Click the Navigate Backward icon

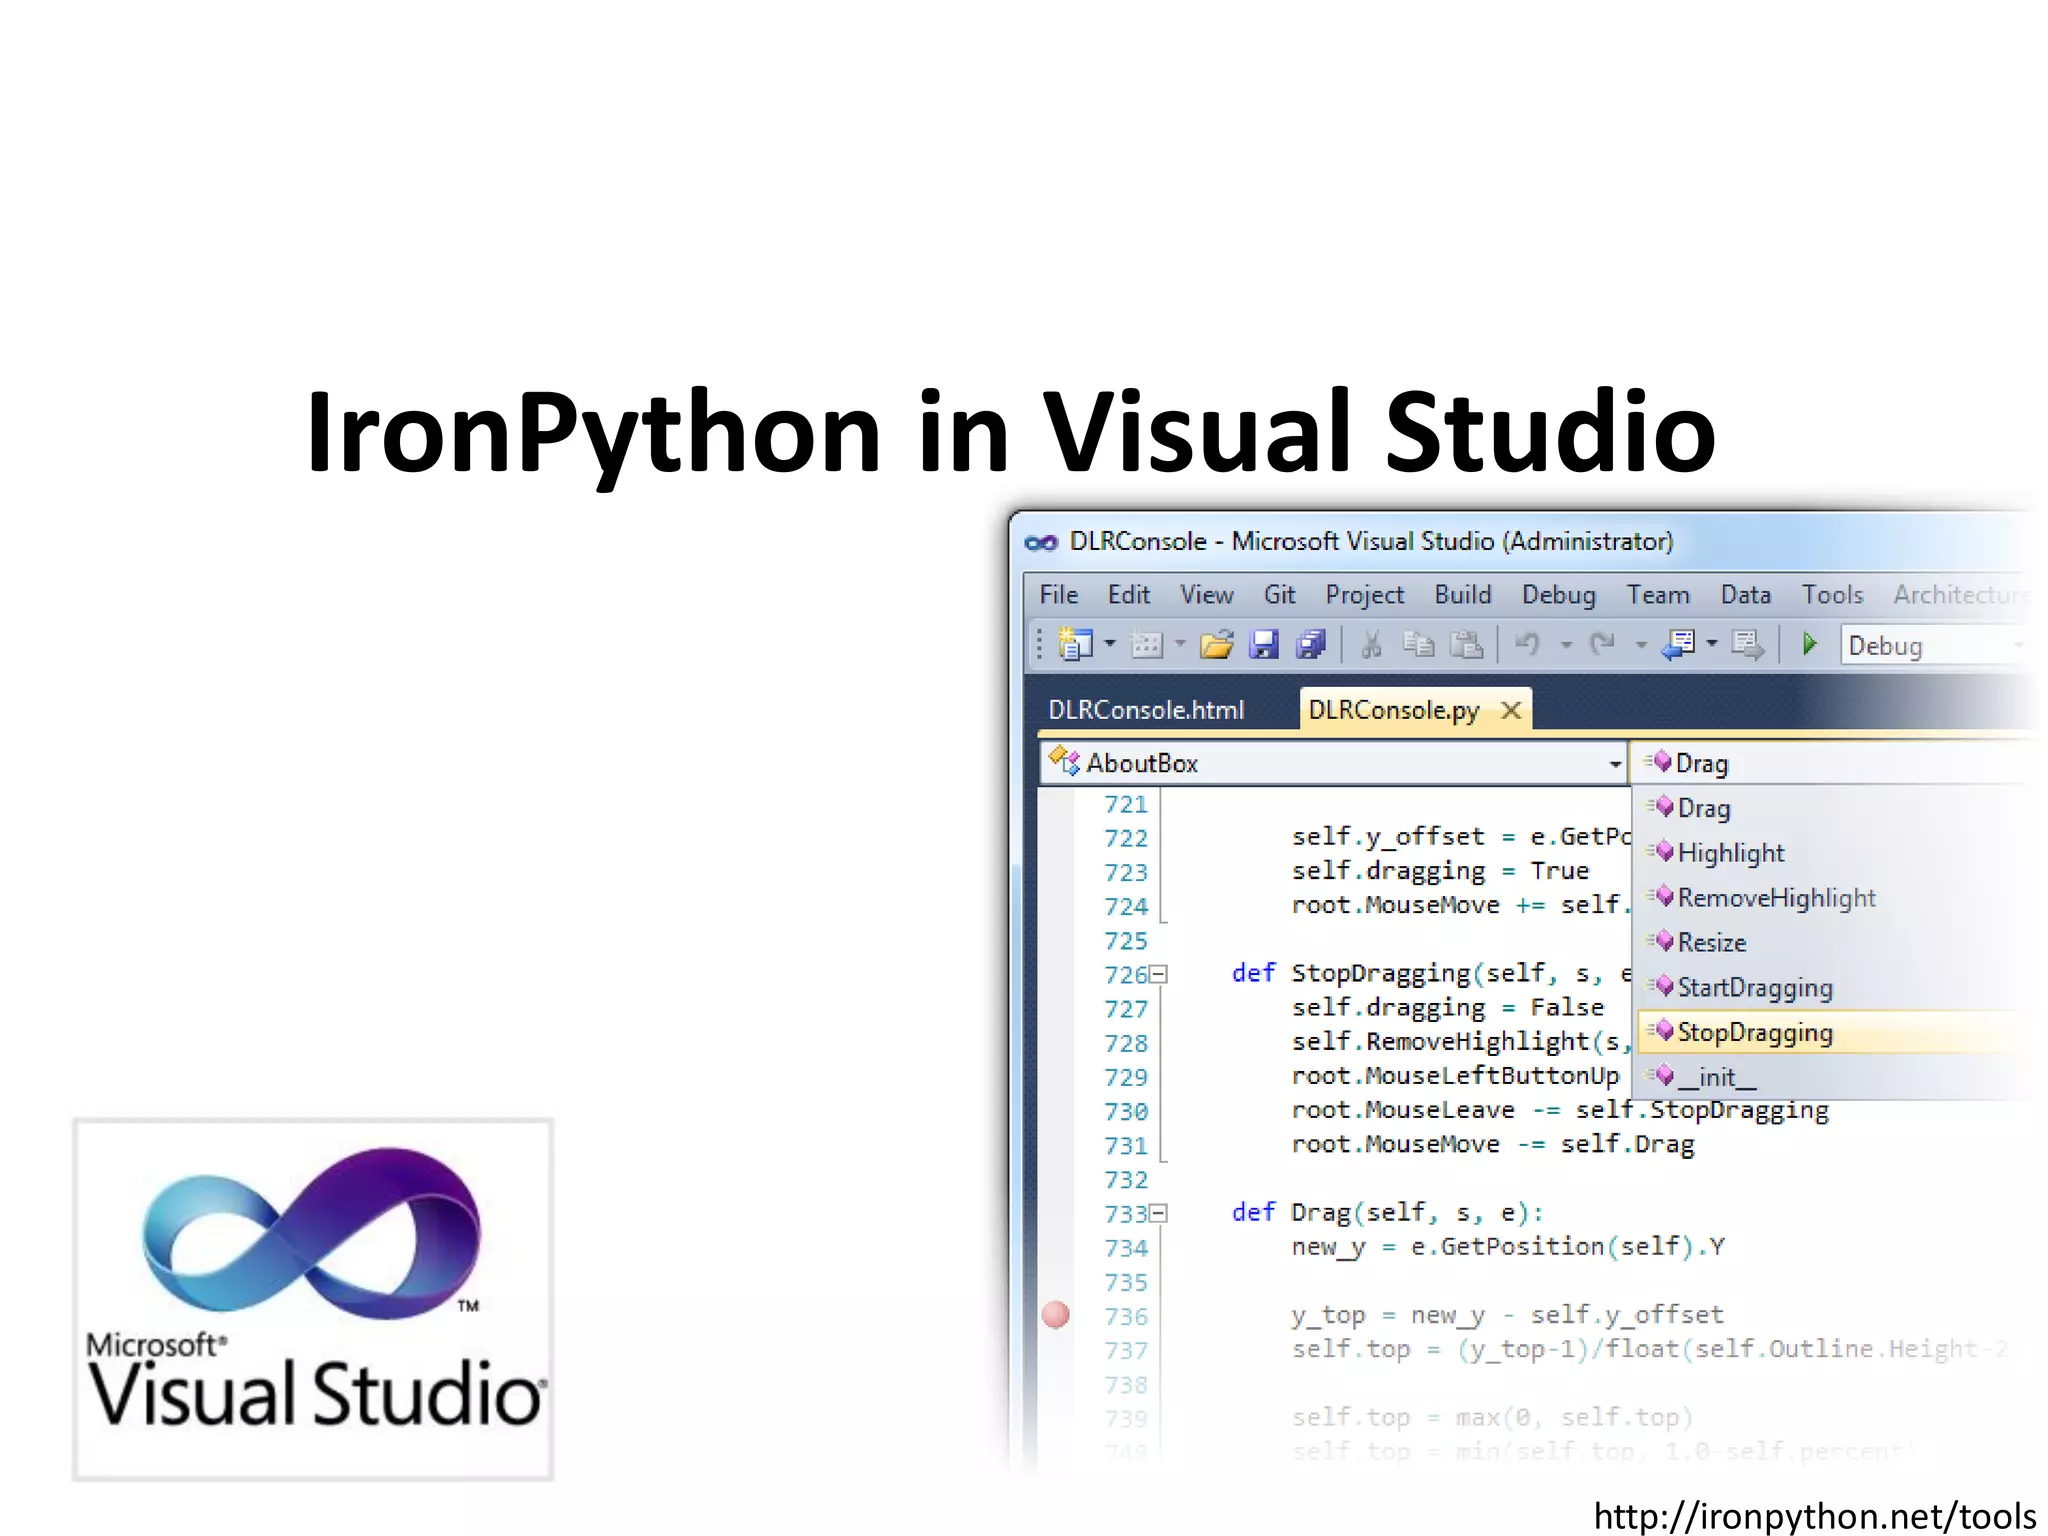point(1678,645)
